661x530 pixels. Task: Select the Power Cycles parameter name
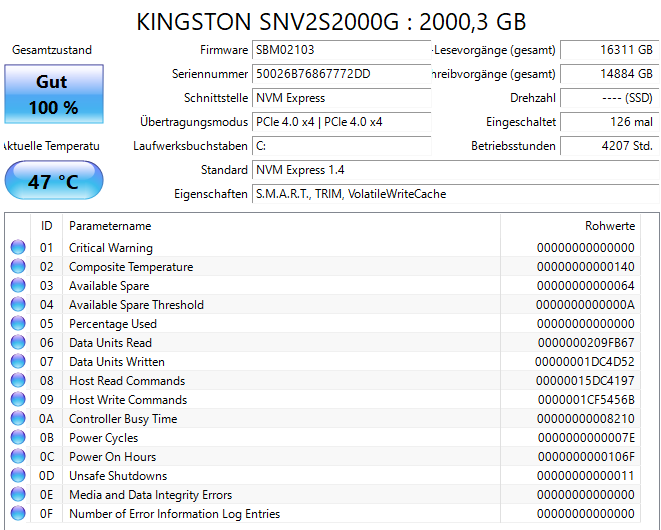point(104,438)
